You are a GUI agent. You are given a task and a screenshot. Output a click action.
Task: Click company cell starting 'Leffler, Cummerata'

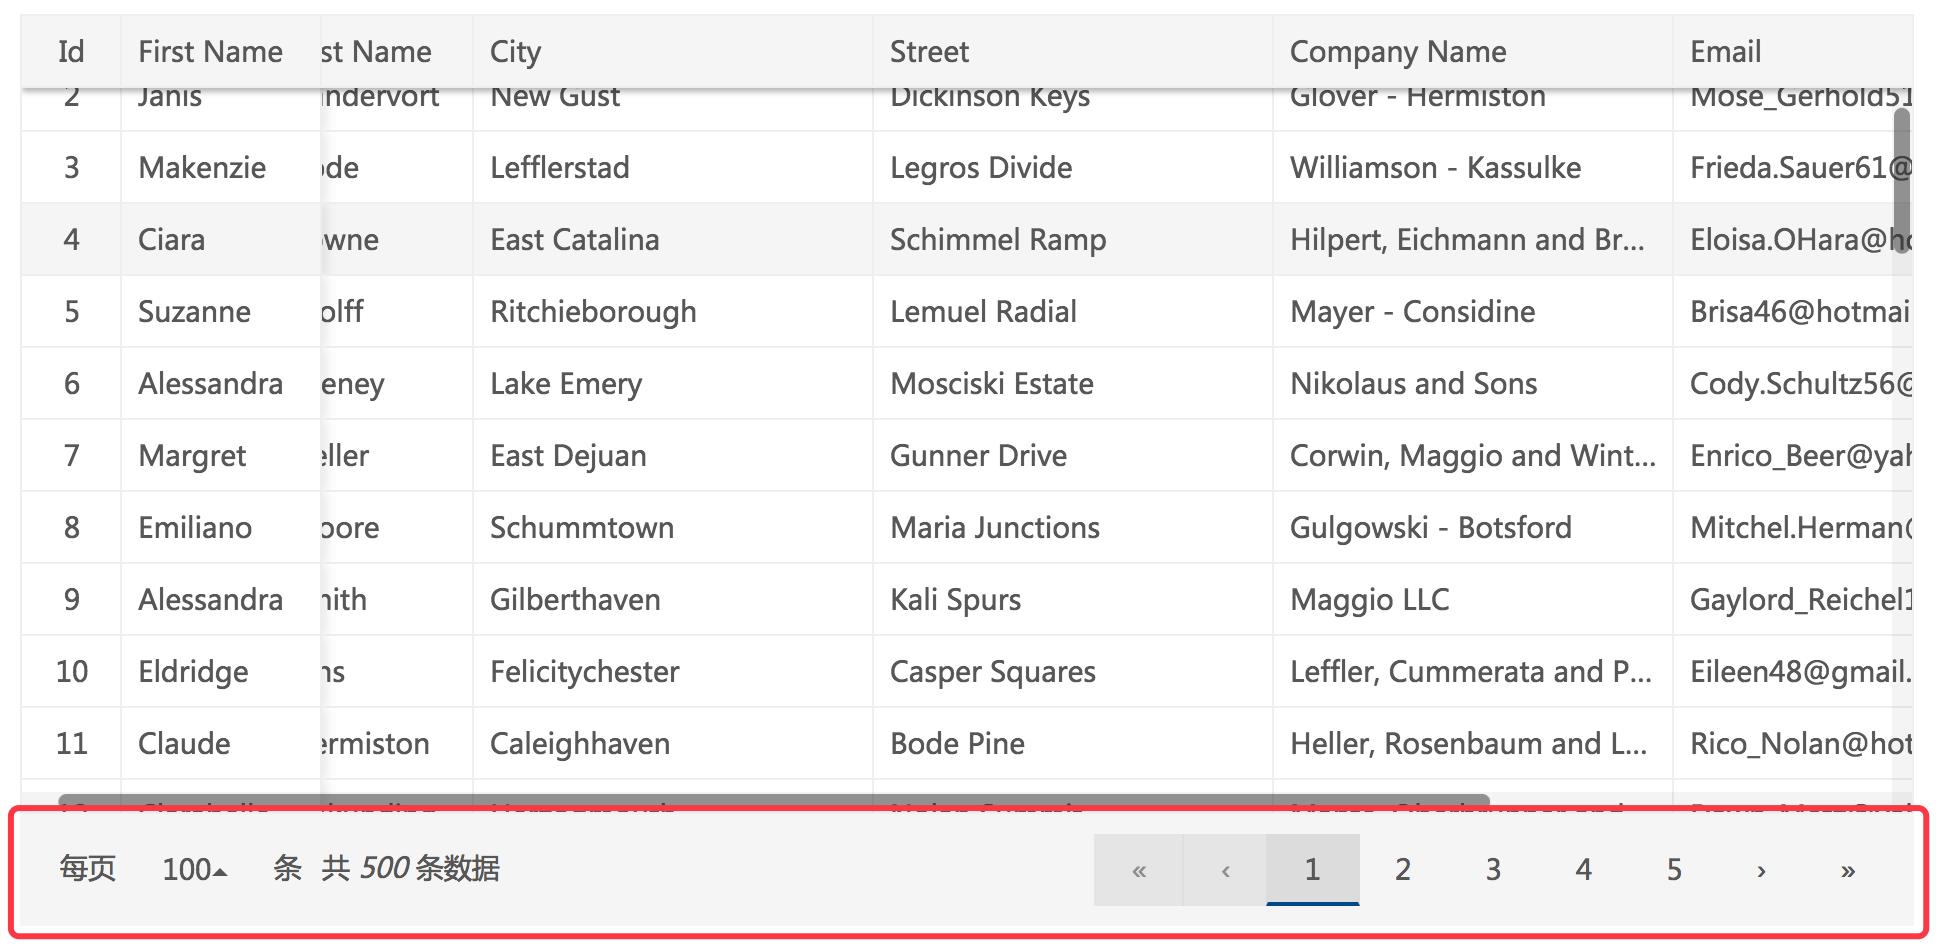[x=1472, y=672]
